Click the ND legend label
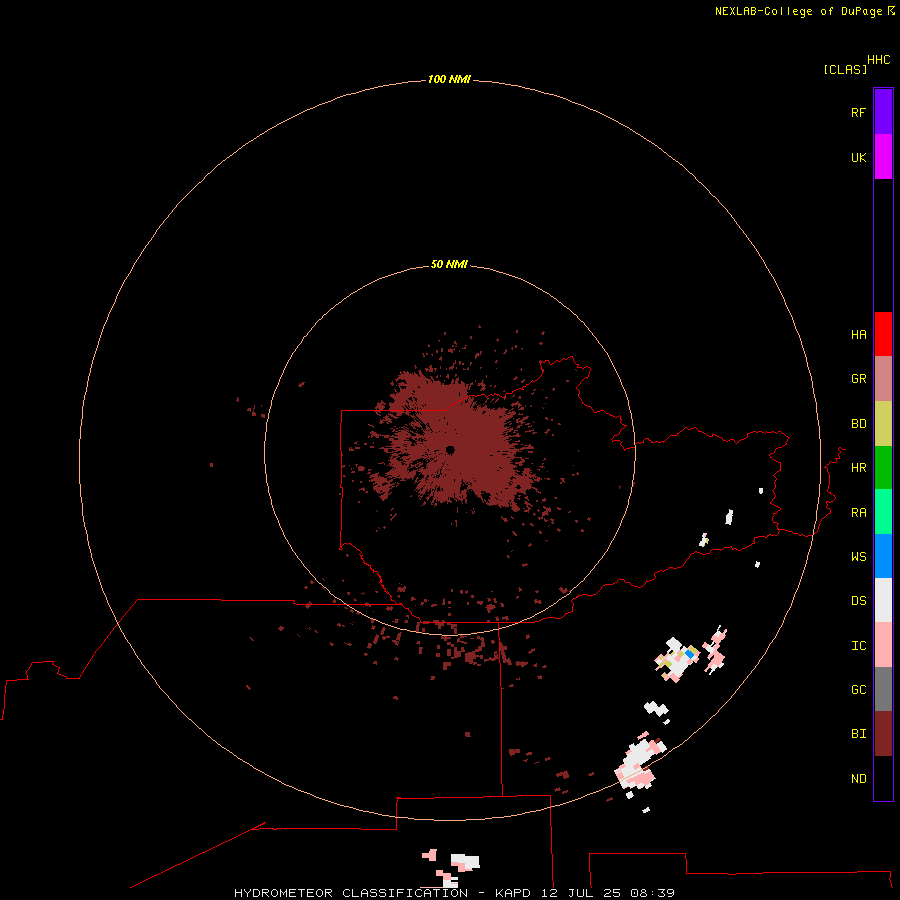Viewport: 900px width, 900px height. point(859,779)
